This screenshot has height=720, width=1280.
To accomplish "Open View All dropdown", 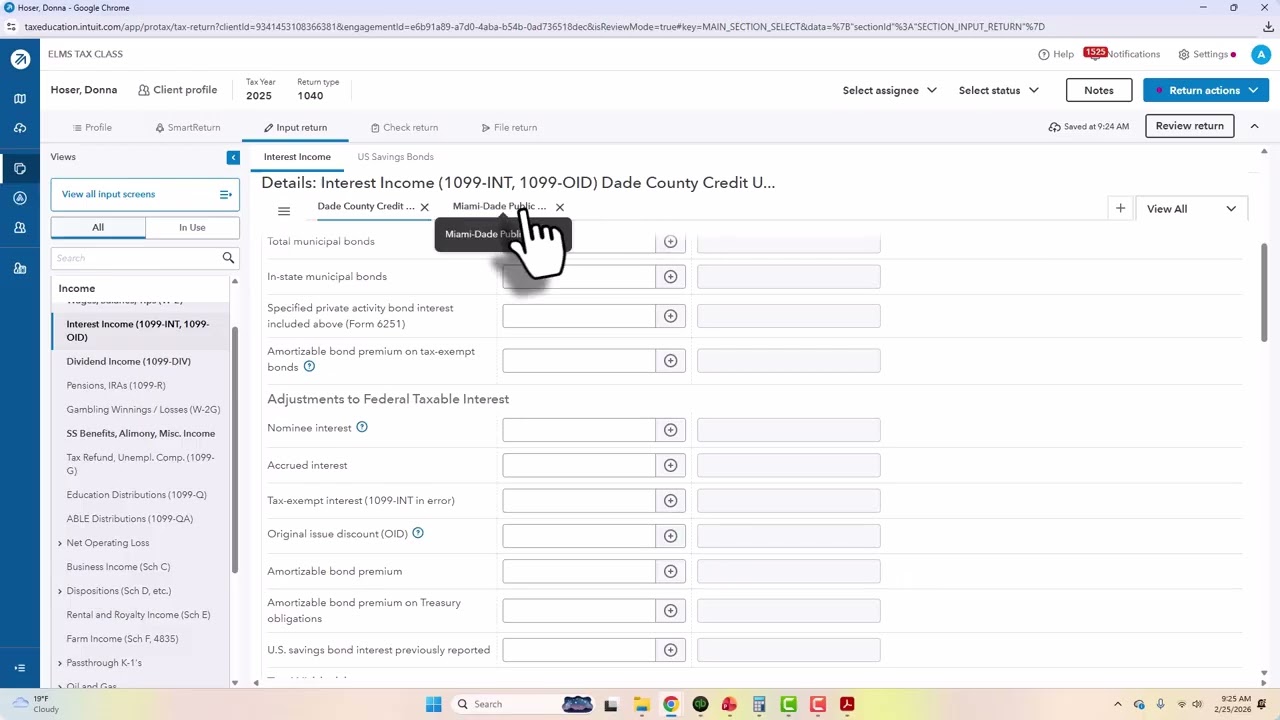I will coord(1191,209).
